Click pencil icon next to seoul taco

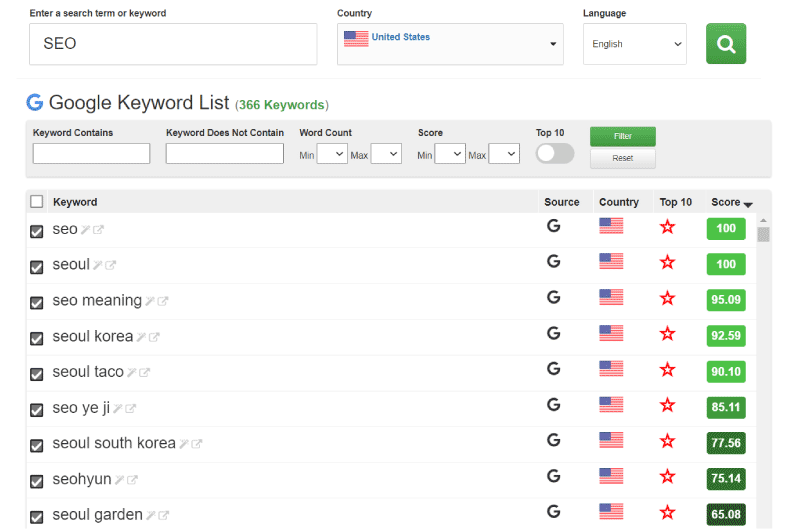tap(132, 373)
